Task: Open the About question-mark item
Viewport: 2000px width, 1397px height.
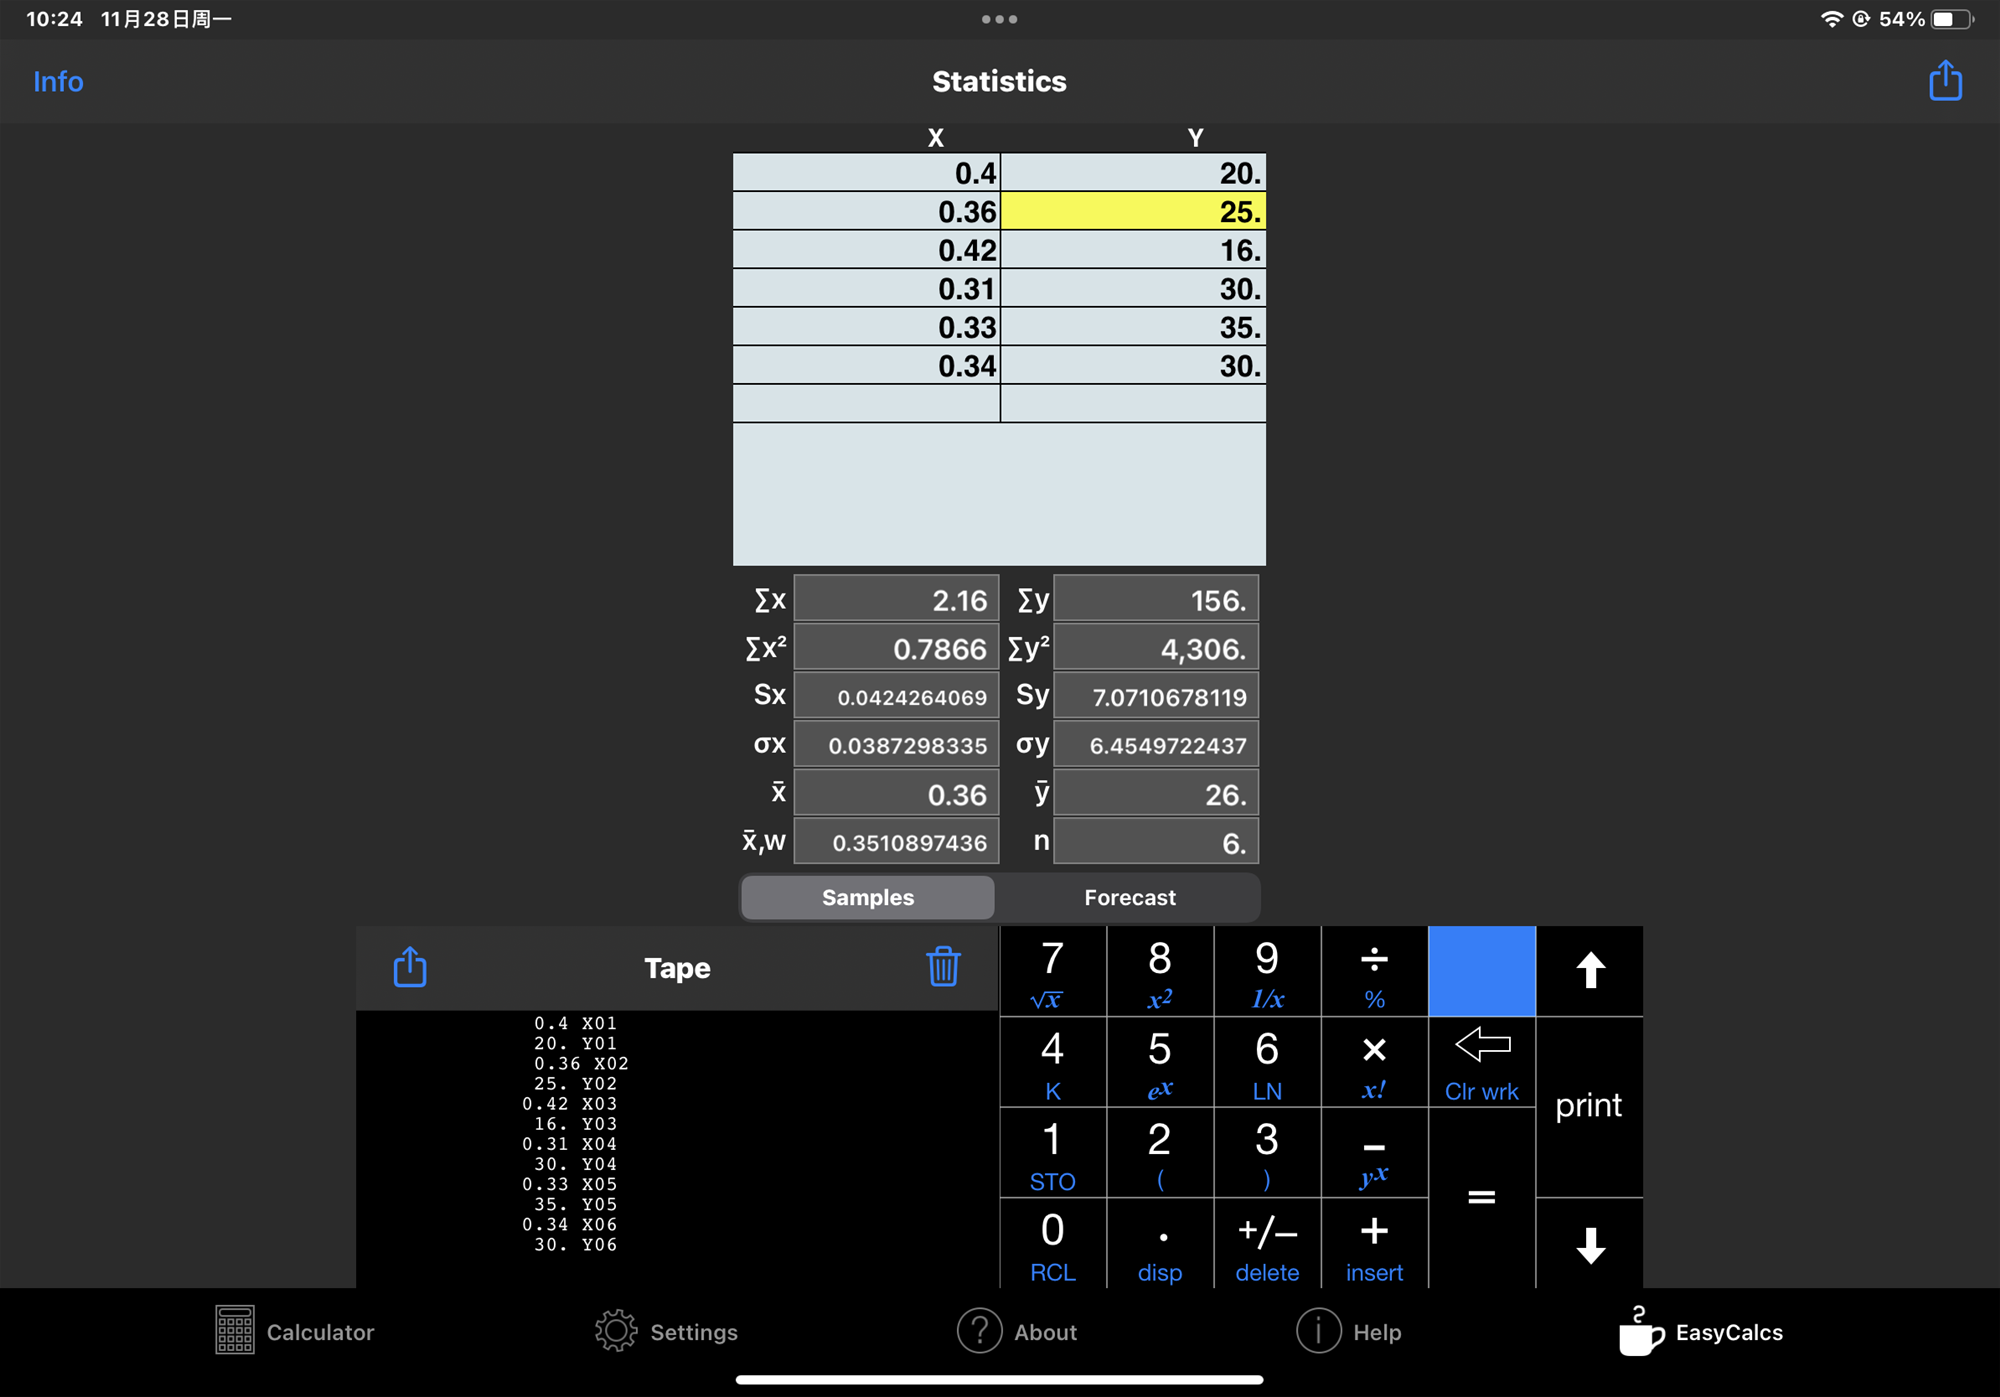Action: [x=1017, y=1331]
